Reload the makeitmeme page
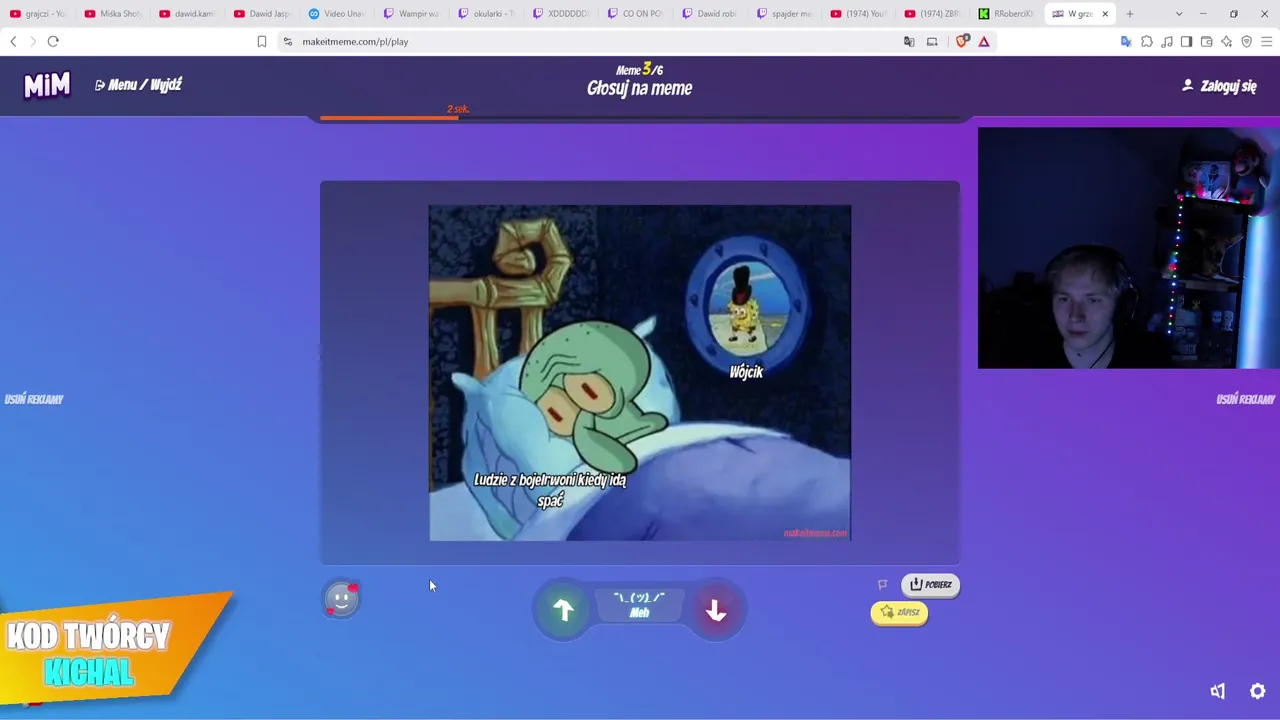Screen dimensions: 1280x720 pyautogui.click(x=53, y=41)
